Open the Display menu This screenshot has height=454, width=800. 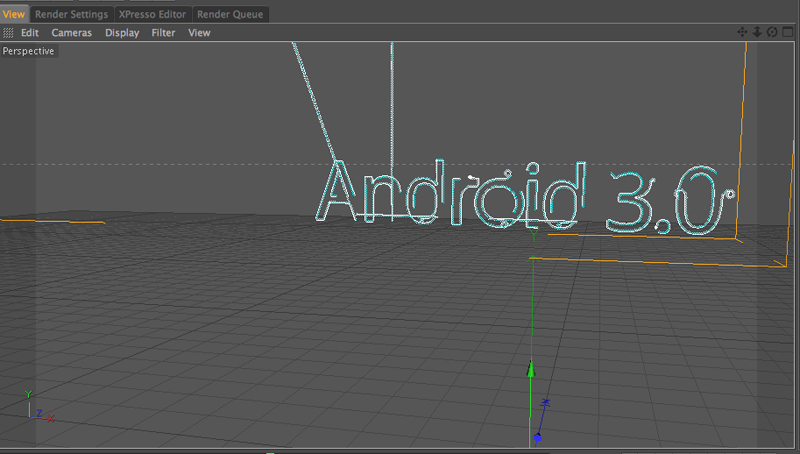122,33
